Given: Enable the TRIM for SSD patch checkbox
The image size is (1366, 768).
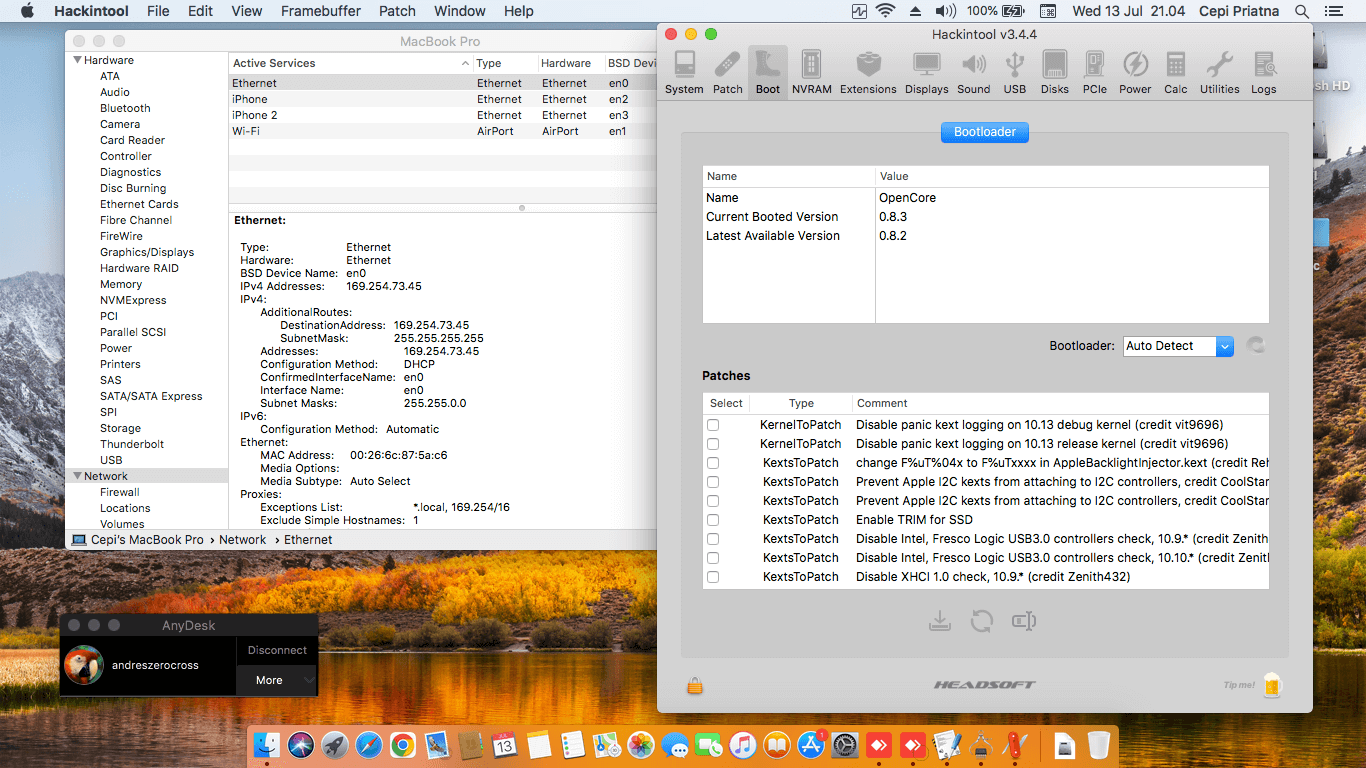Looking at the screenshot, I should [713, 520].
